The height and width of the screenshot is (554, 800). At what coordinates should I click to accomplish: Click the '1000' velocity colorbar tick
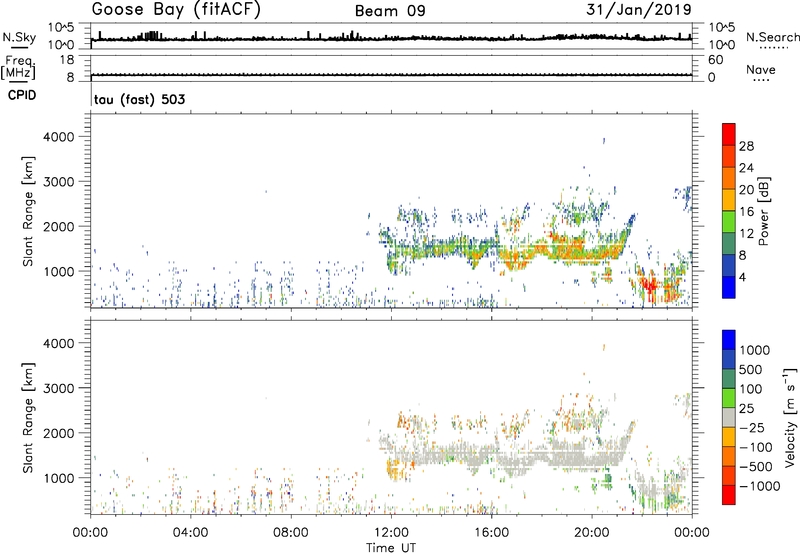[x=755, y=350]
